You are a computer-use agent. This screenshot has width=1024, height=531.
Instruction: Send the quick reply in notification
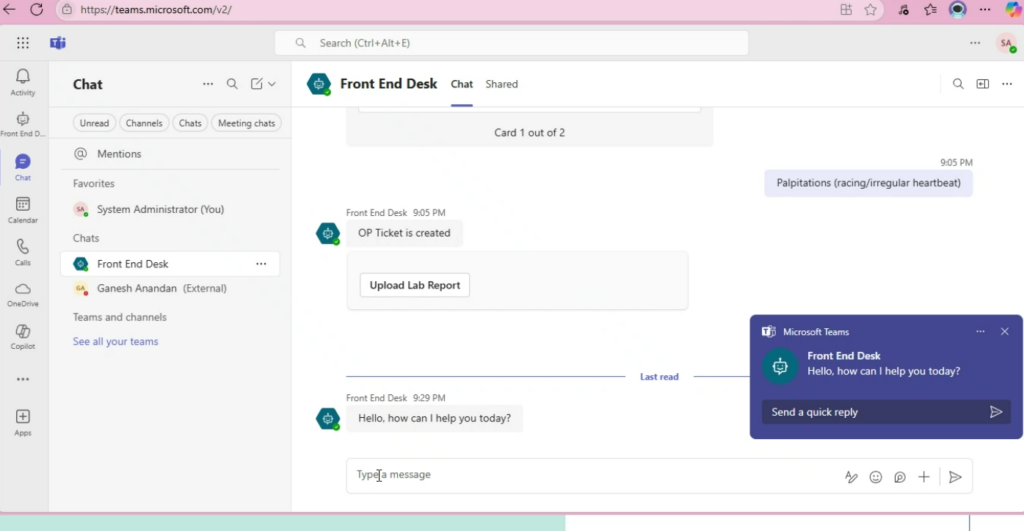996,412
